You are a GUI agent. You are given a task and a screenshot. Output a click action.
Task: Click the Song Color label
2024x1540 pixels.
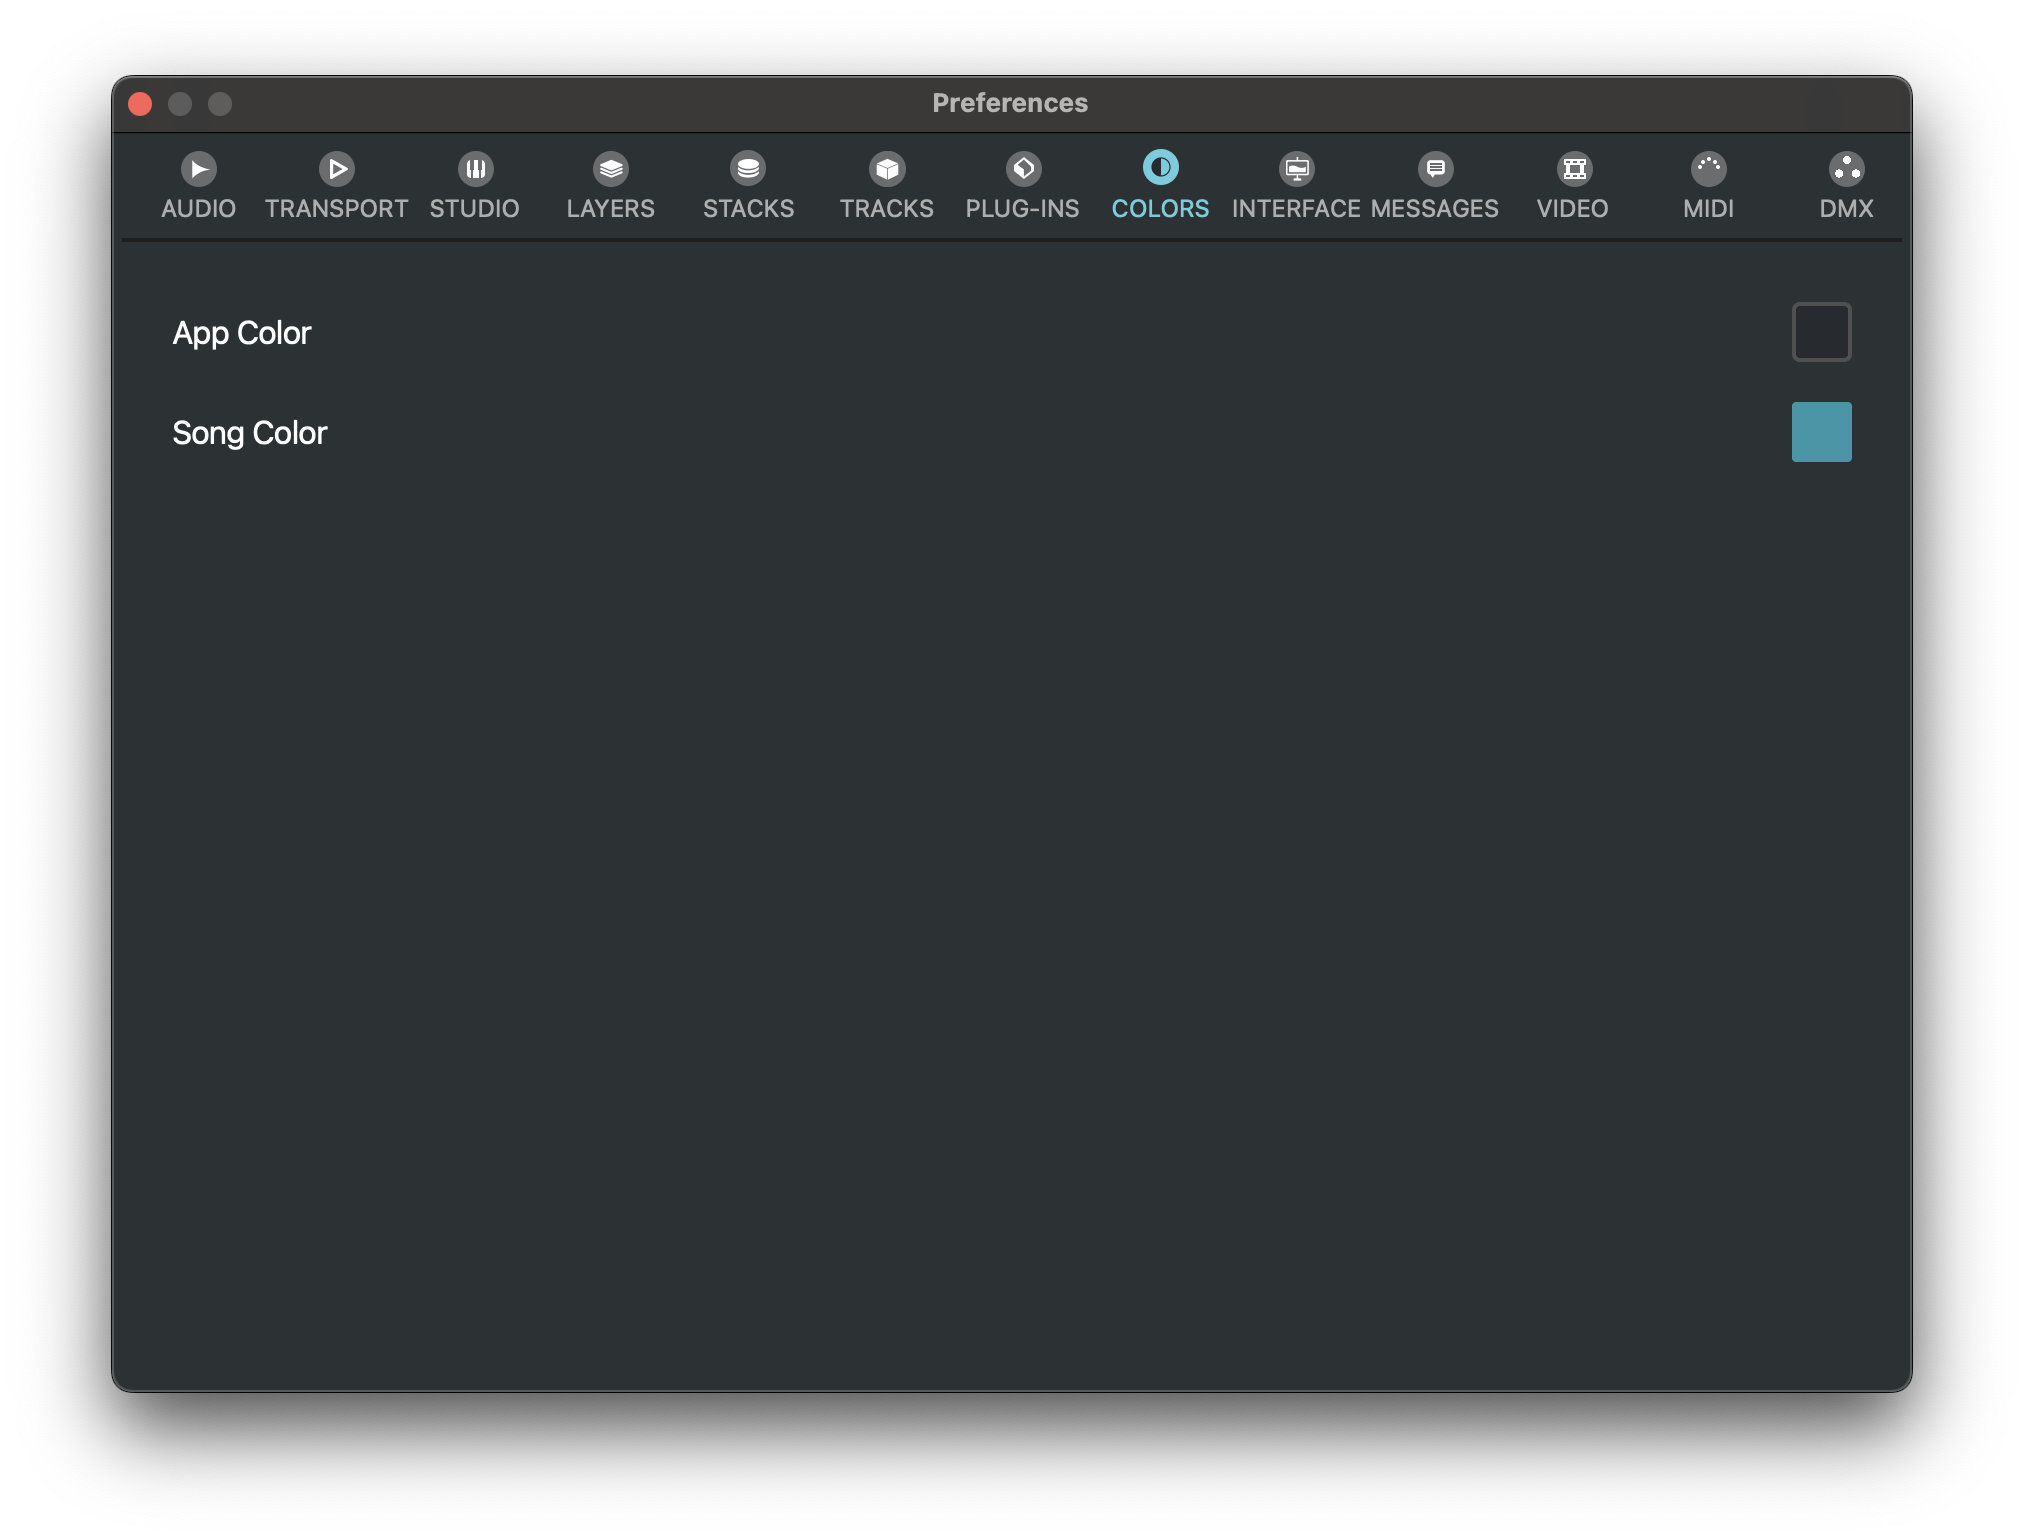pyautogui.click(x=250, y=433)
